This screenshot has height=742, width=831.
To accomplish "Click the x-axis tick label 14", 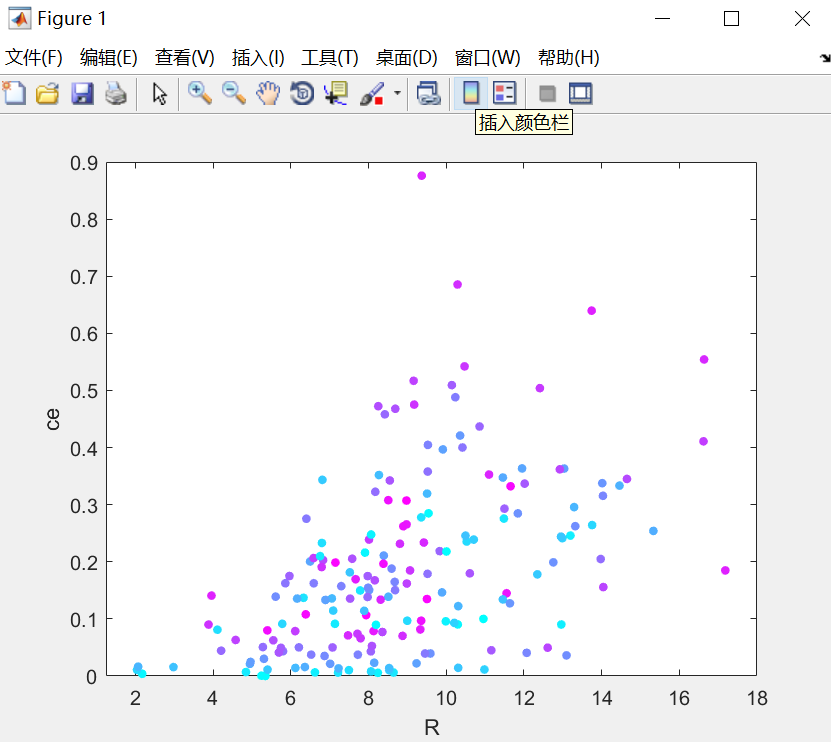I will pyautogui.click(x=602, y=699).
